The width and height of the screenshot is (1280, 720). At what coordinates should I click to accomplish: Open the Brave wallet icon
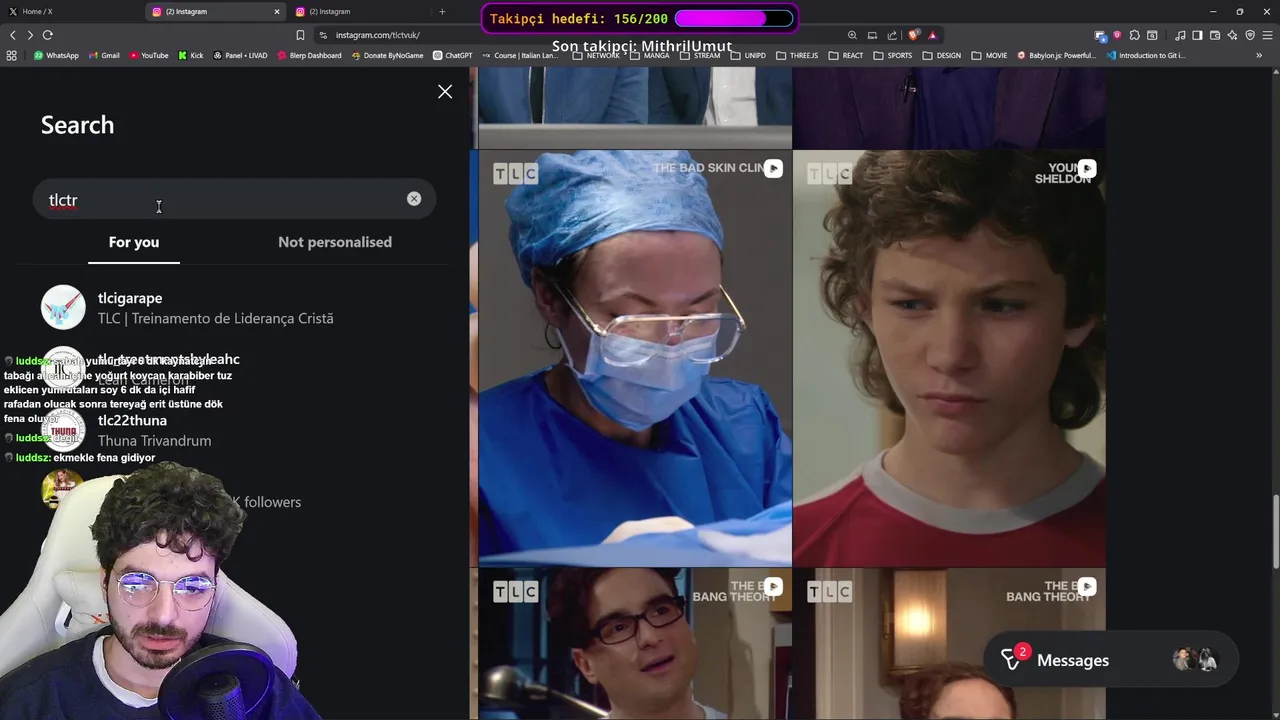pos(1215,35)
